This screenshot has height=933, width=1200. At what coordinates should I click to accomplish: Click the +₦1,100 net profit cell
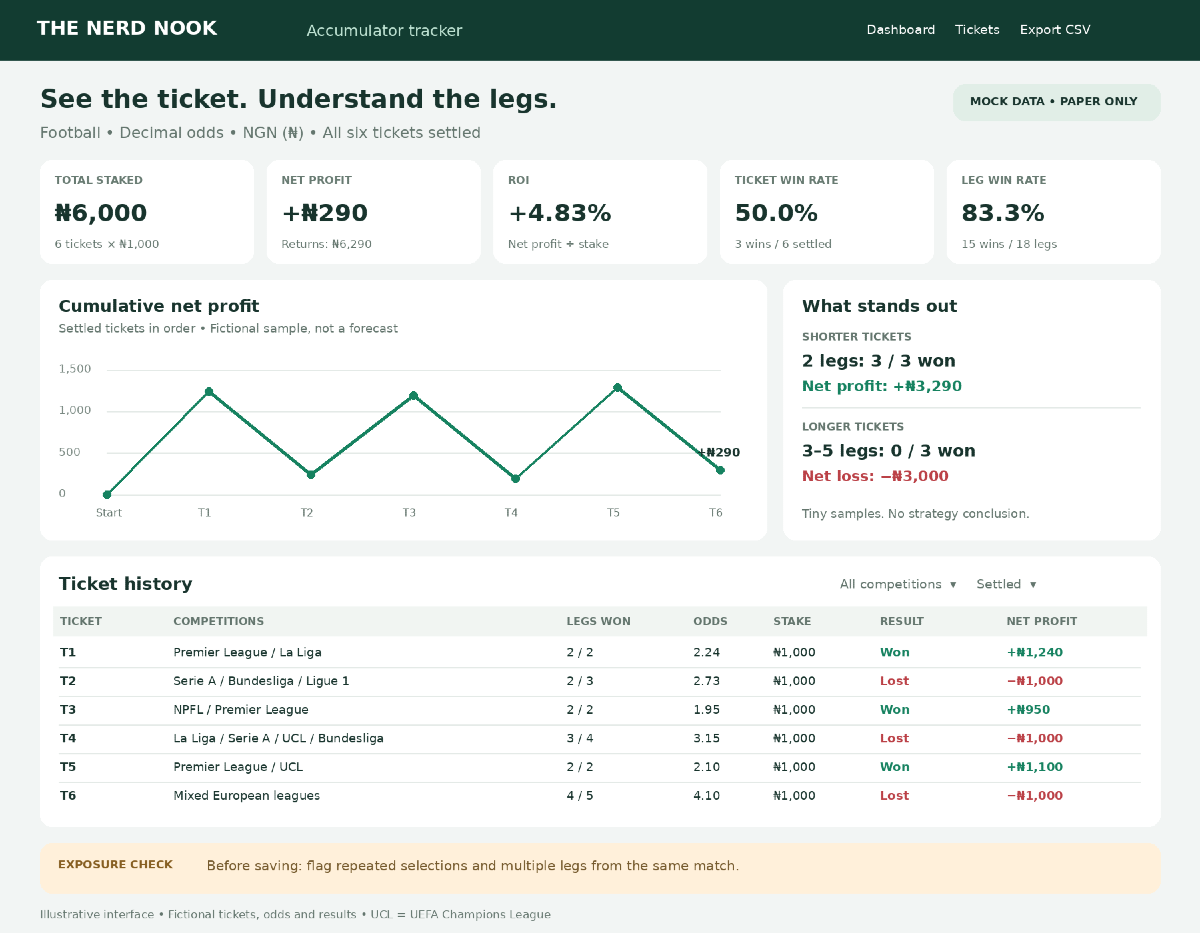point(1035,767)
